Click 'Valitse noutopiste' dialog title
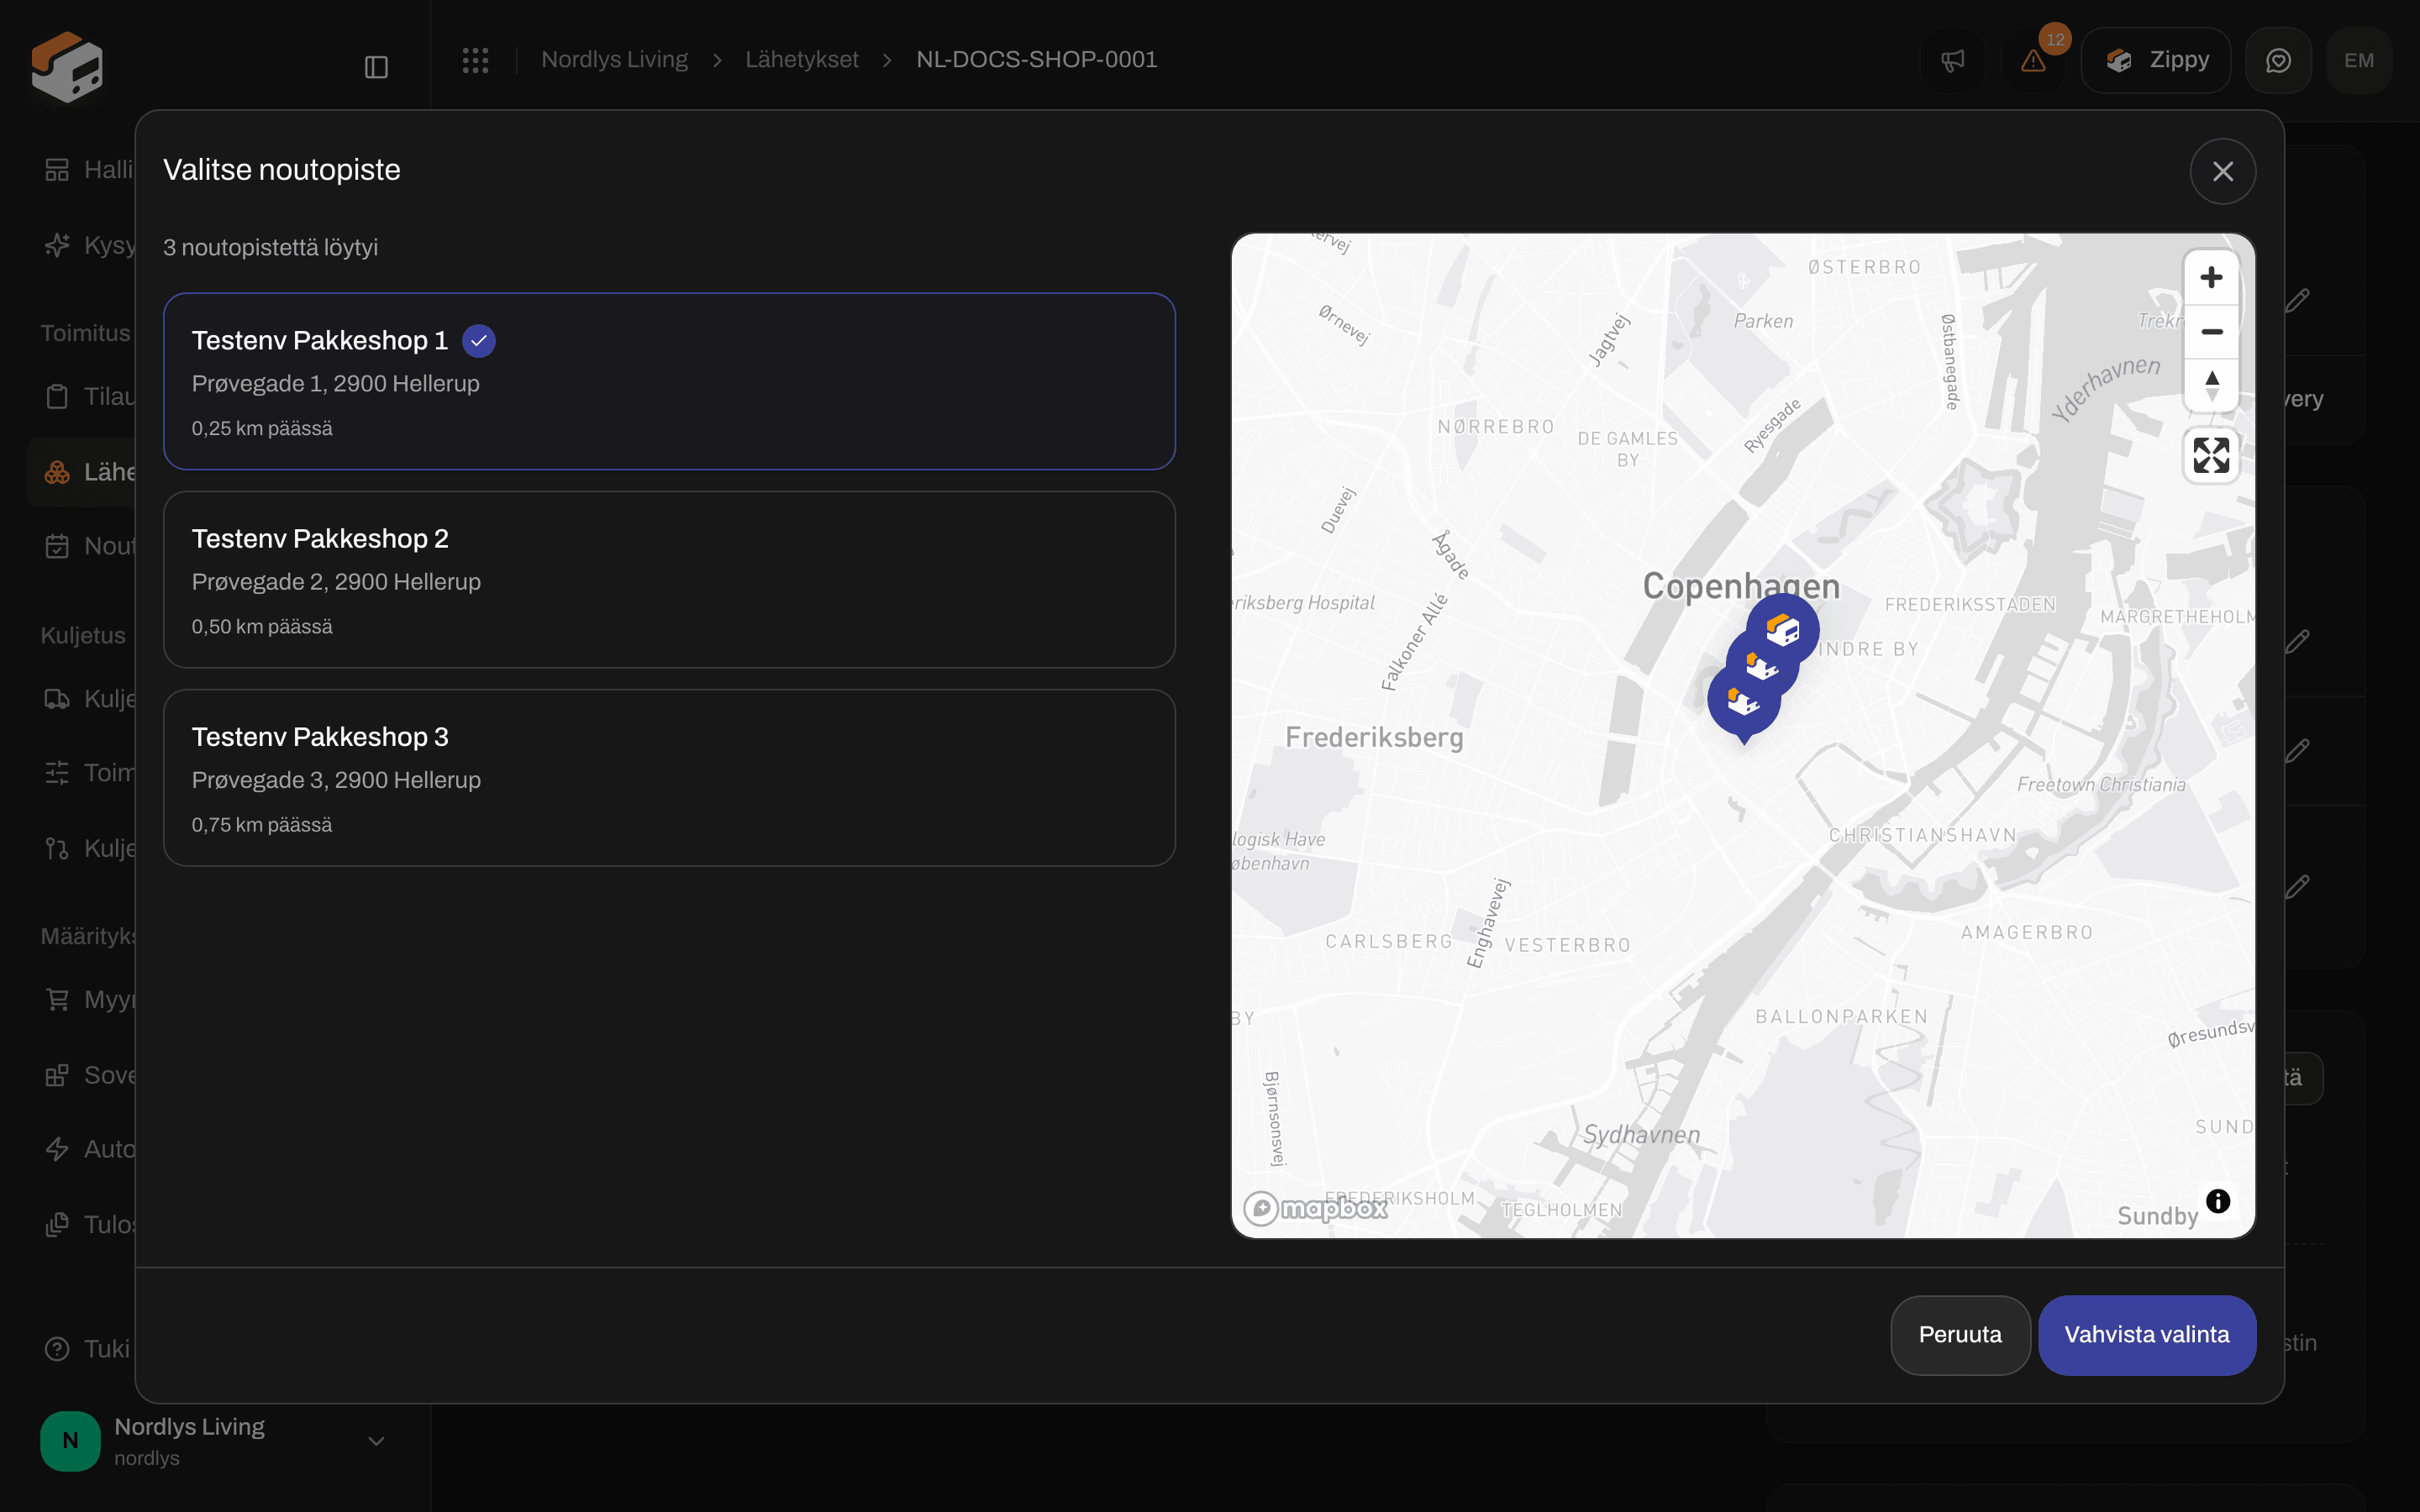The width and height of the screenshot is (2420, 1512). tap(282, 170)
